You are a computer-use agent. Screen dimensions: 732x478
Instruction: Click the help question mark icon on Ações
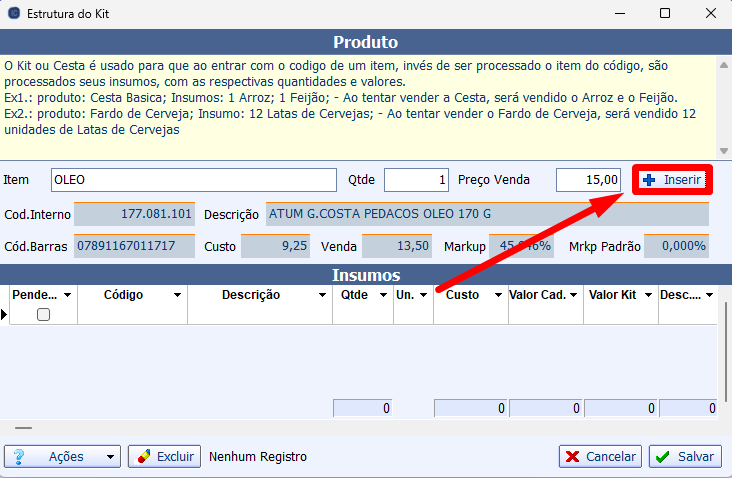pos(17,457)
